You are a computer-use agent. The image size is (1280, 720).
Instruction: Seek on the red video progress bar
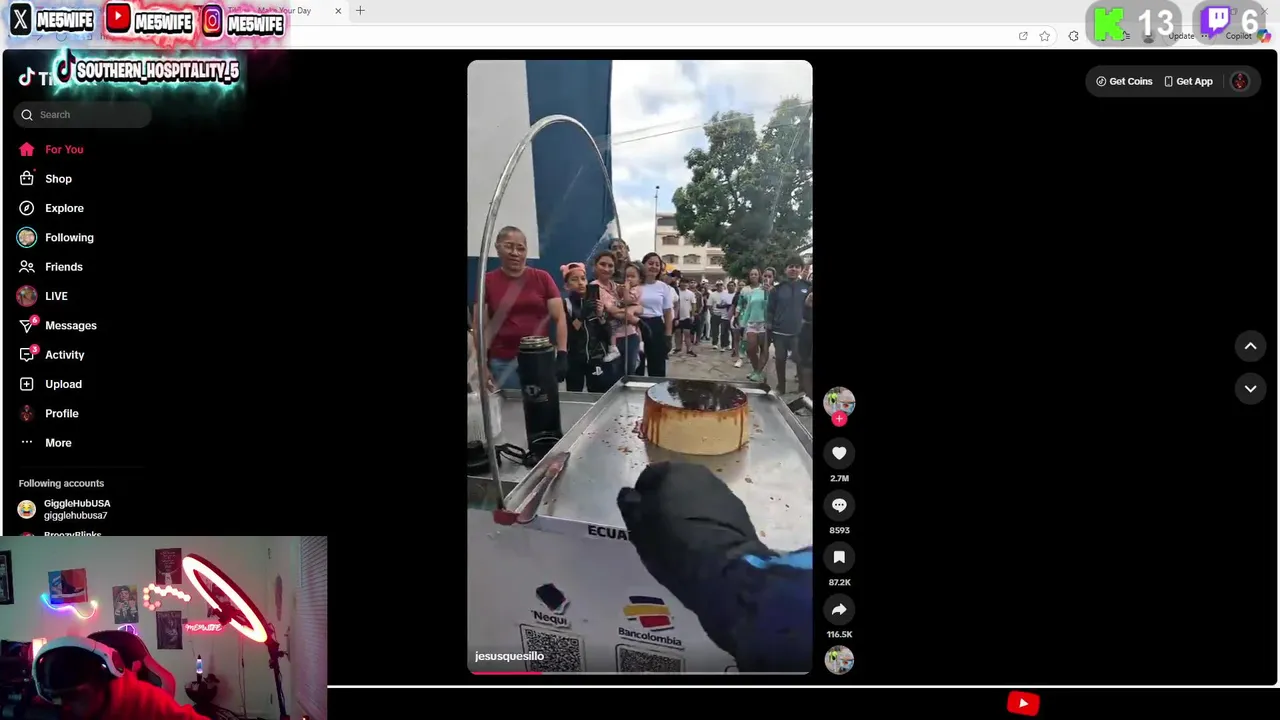[x=640, y=673]
